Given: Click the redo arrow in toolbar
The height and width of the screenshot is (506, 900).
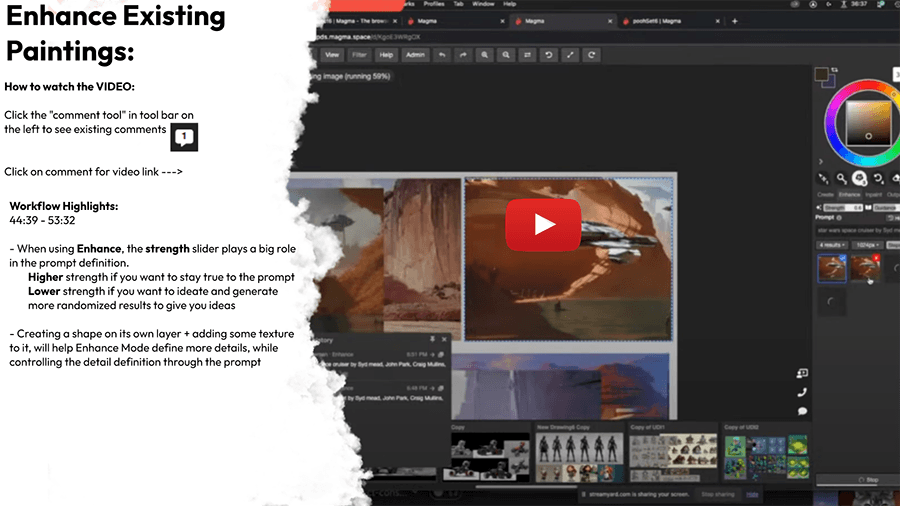Looking at the screenshot, I should tap(464, 55).
